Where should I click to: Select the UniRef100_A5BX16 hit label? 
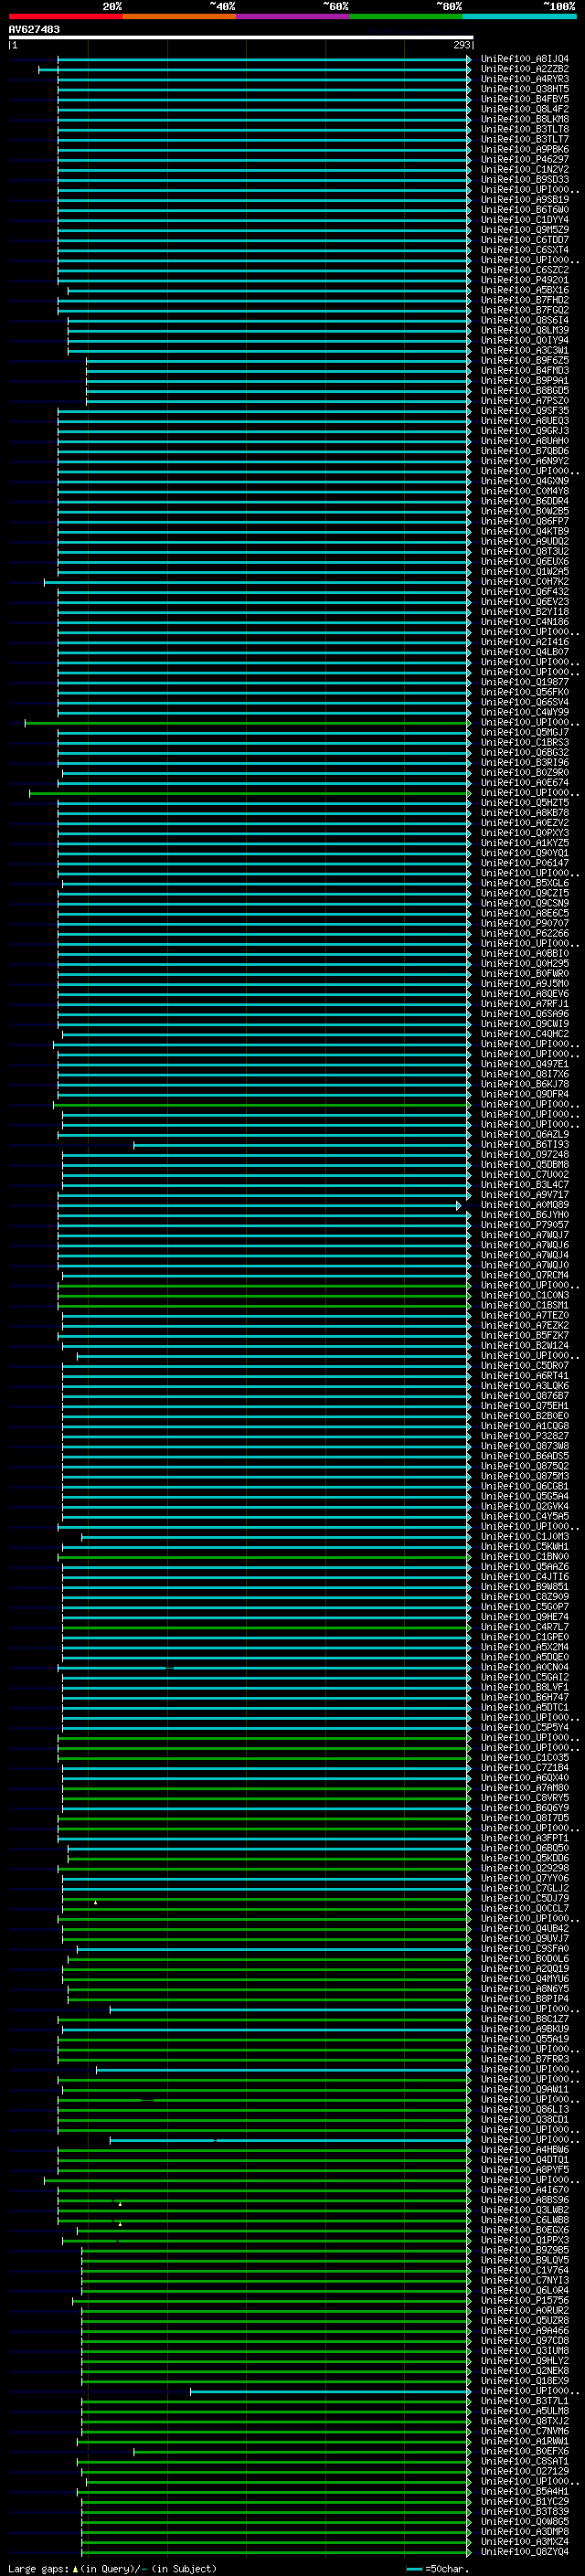524,290
